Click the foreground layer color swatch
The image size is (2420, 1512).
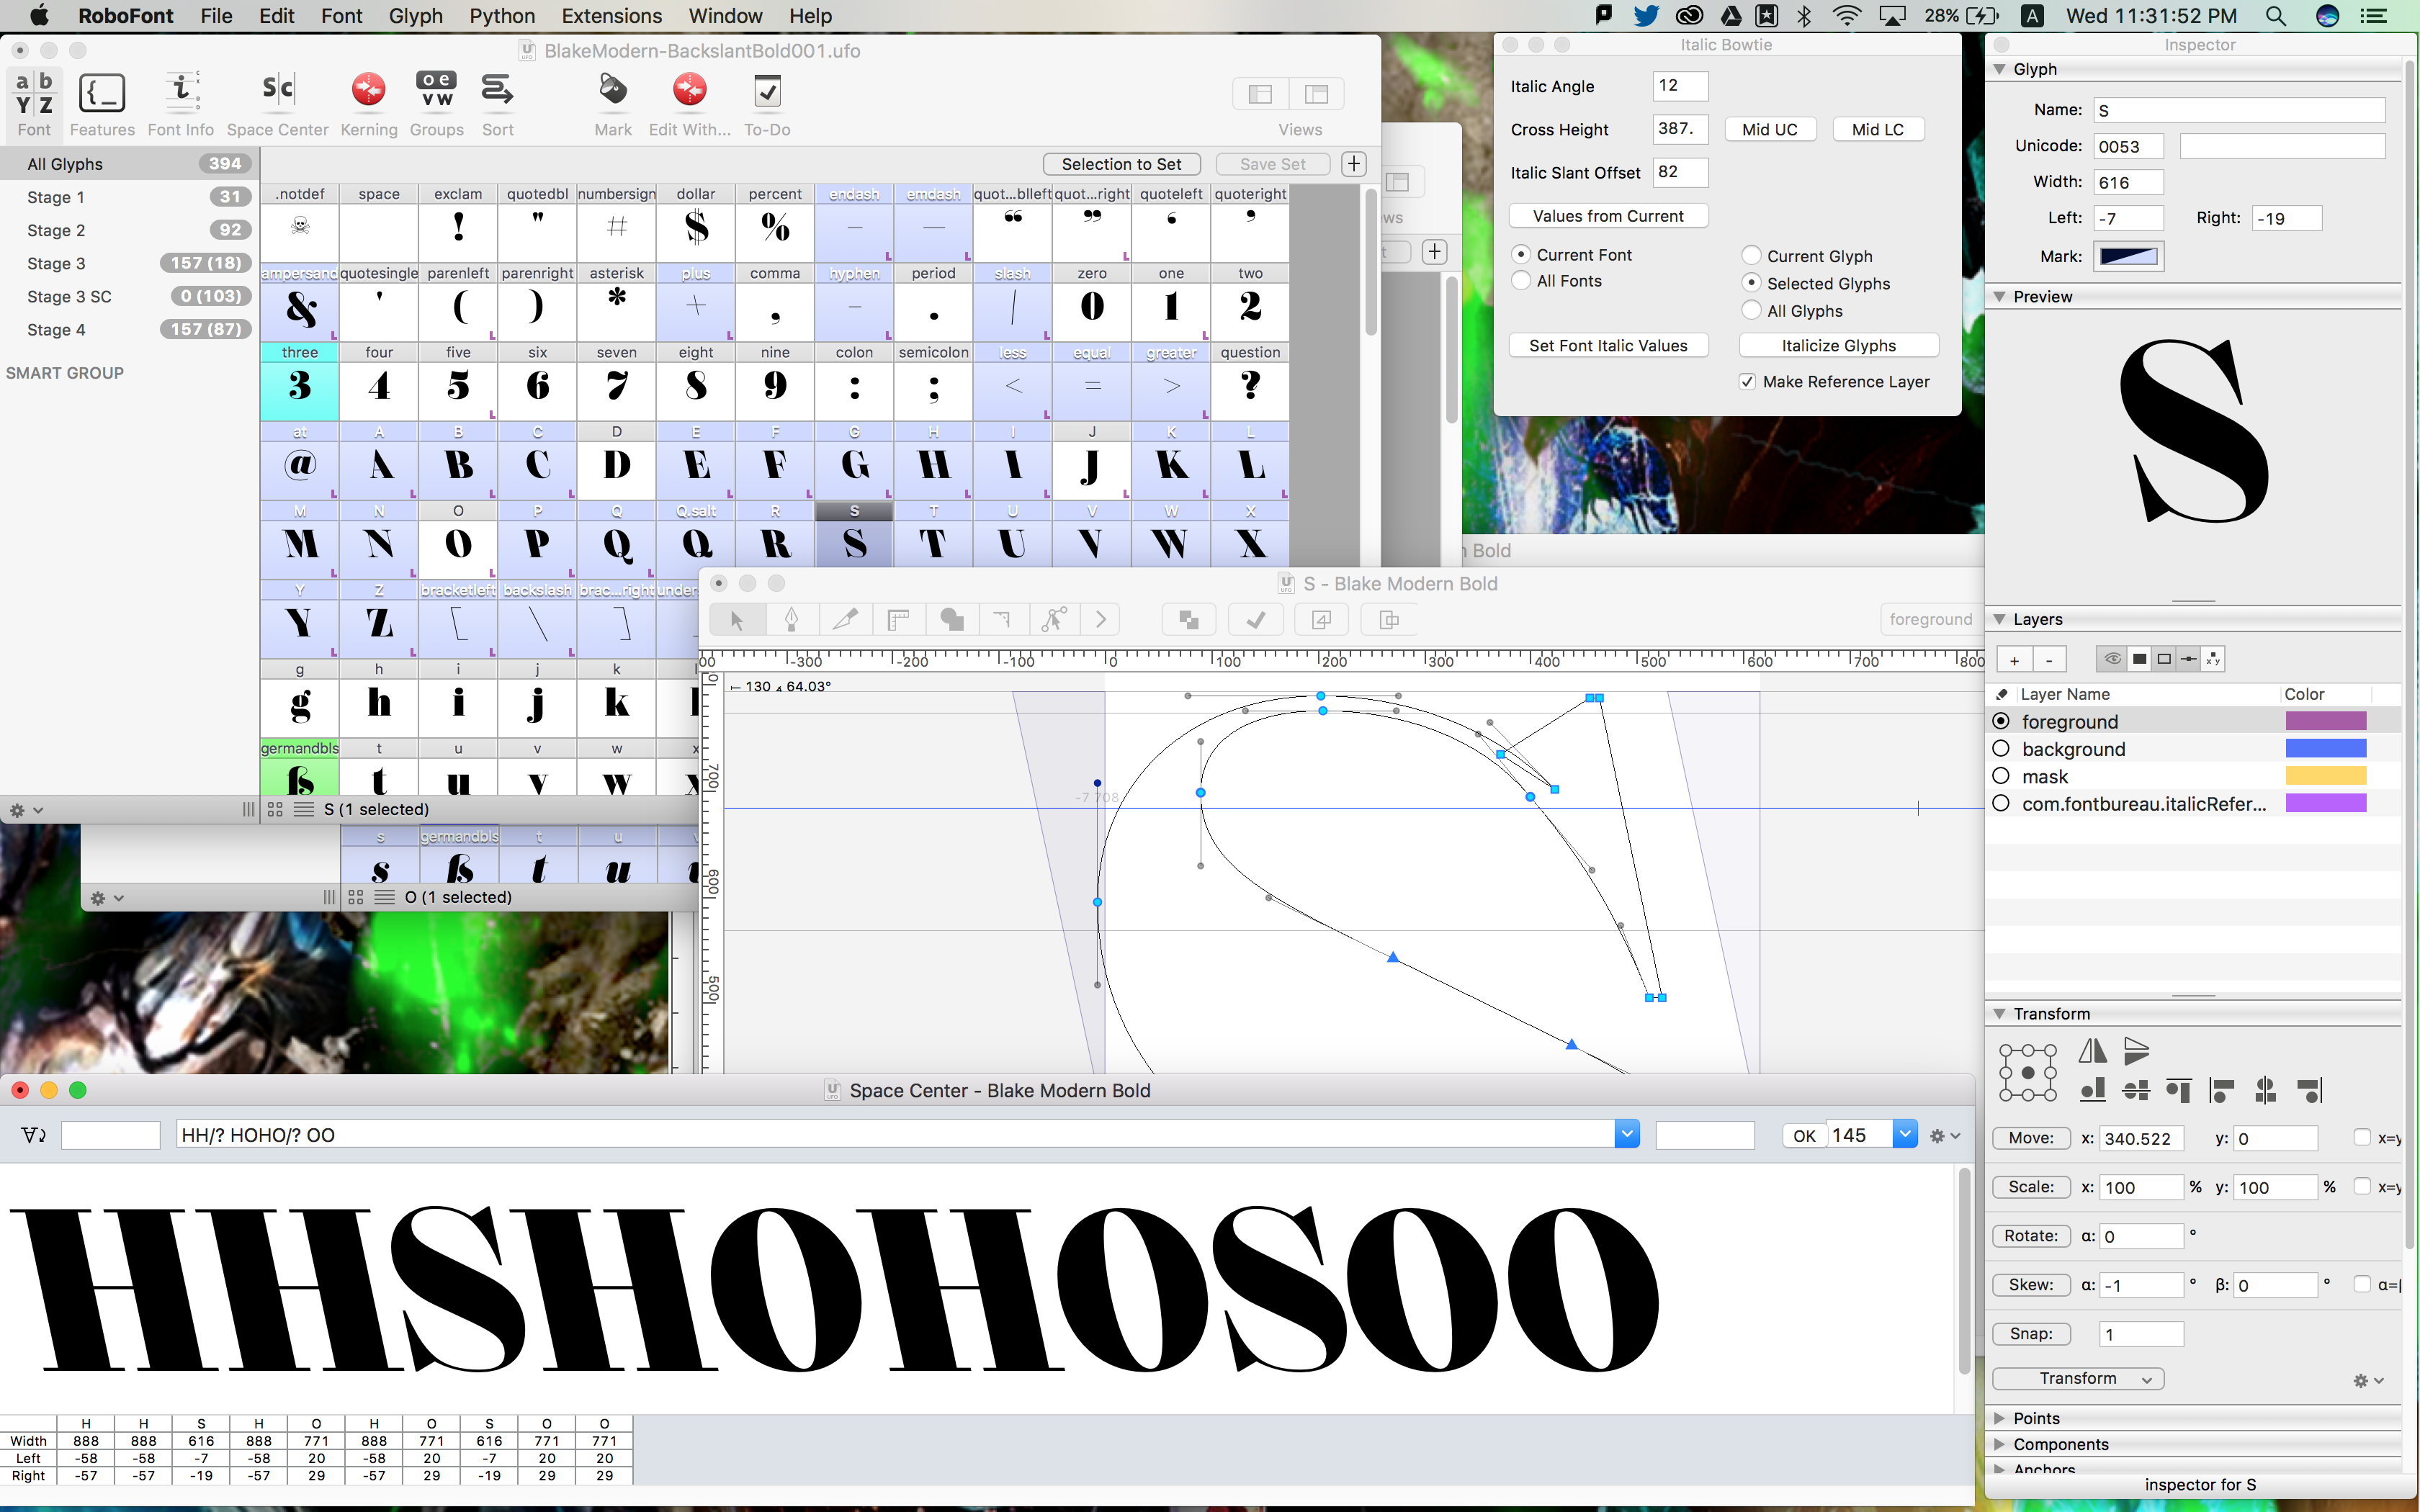[2326, 721]
